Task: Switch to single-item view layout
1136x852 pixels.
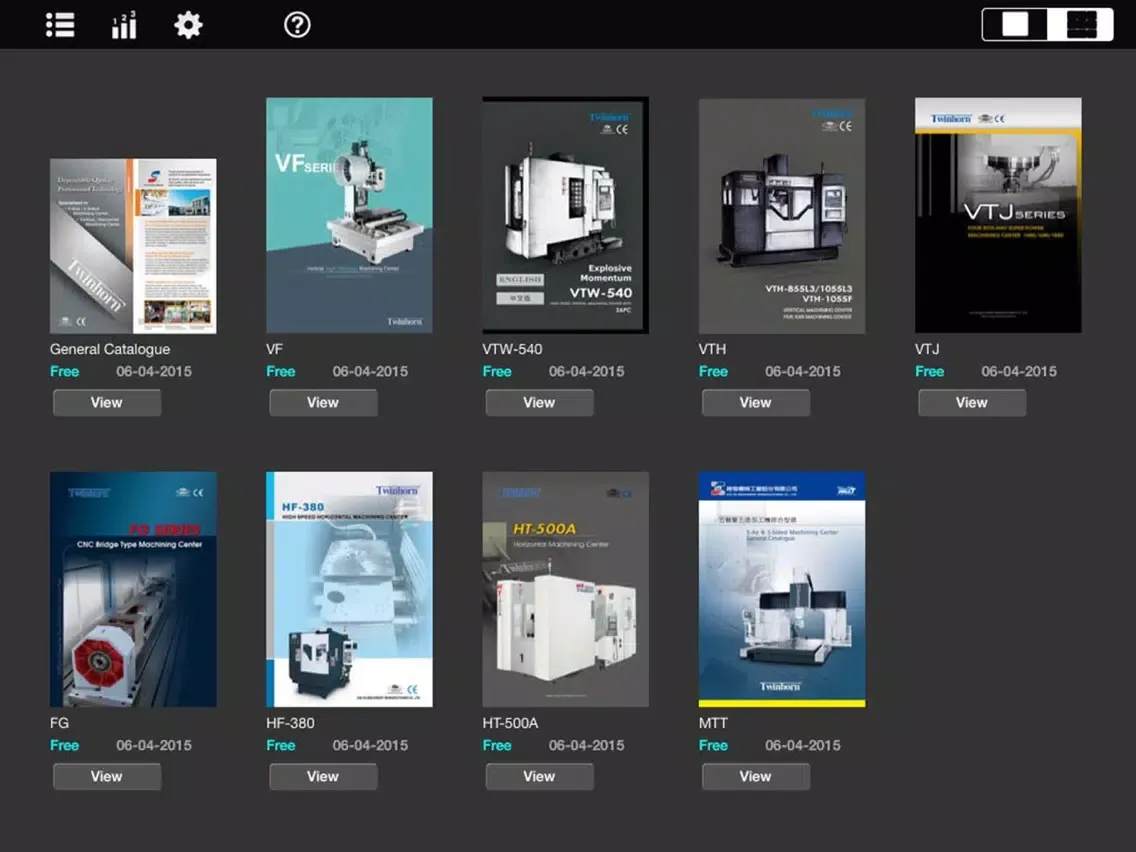Action: [1015, 24]
